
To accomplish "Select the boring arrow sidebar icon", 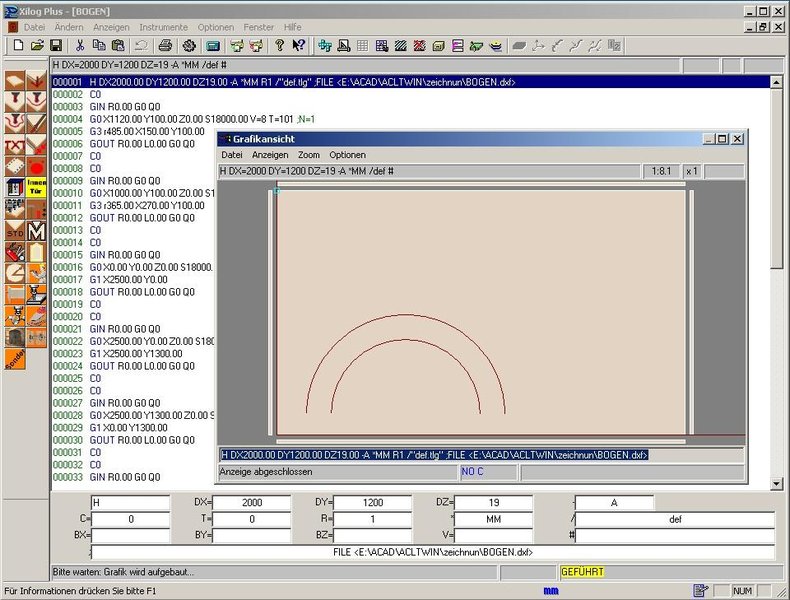I will pyautogui.click(x=36, y=81).
